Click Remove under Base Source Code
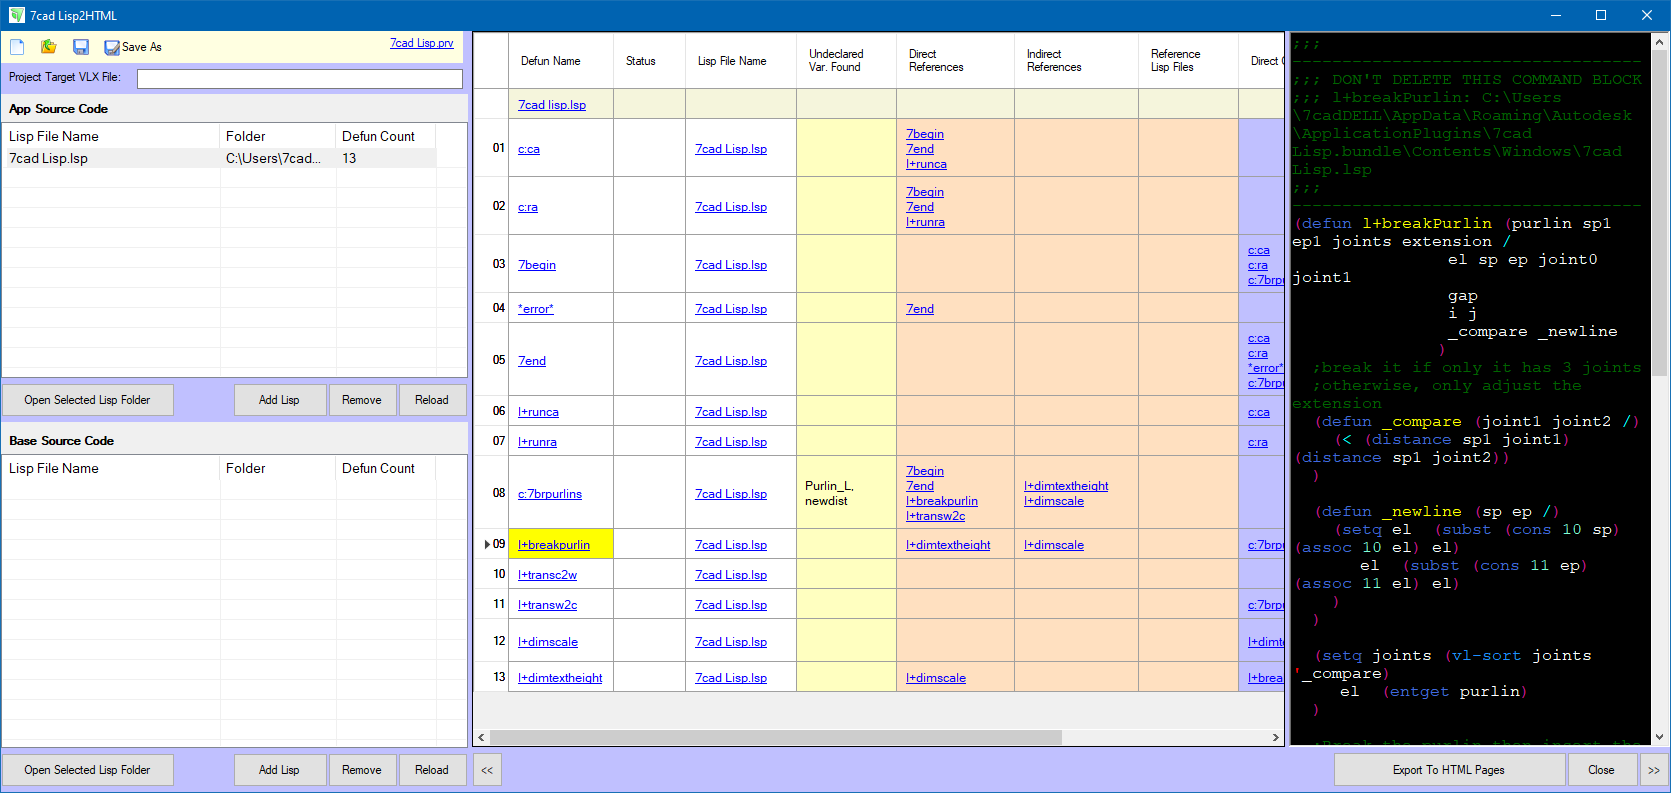The height and width of the screenshot is (793, 1671). pyautogui.click(x=362, y=770)
